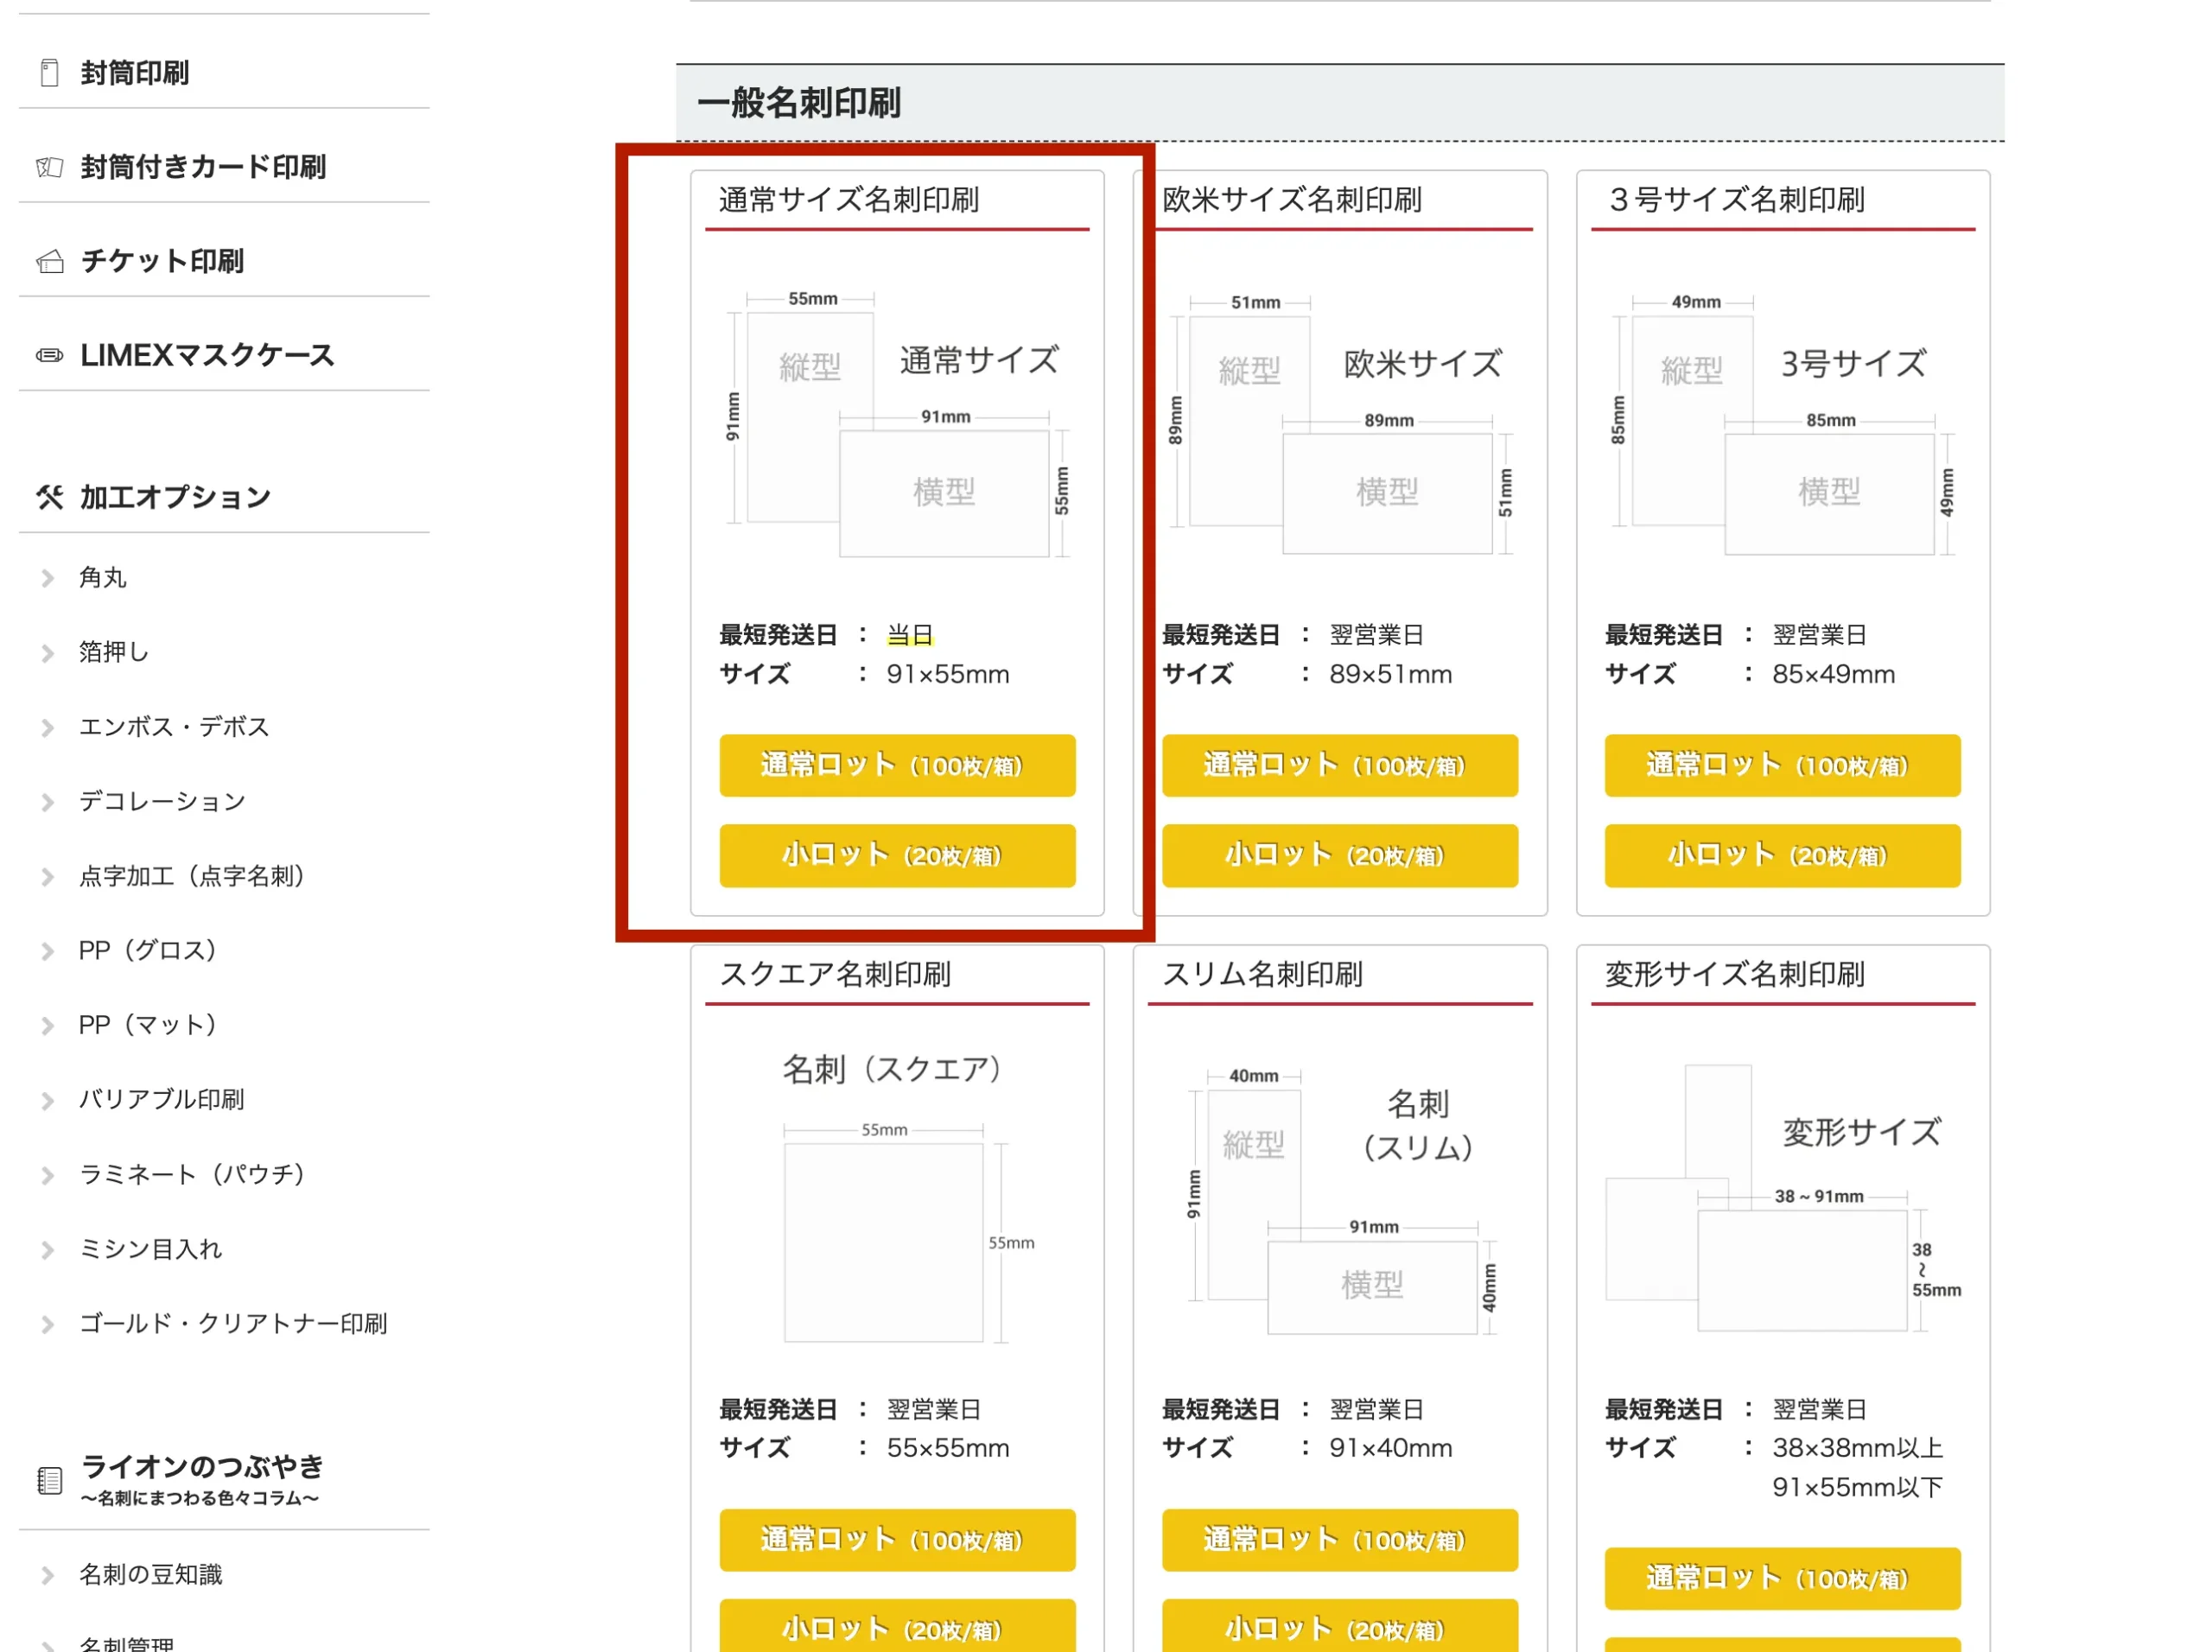This screenshot has height=1652, width=2212.
Task: Open the バリアブル印刷 link
Action: click(x=162, y=1100)
